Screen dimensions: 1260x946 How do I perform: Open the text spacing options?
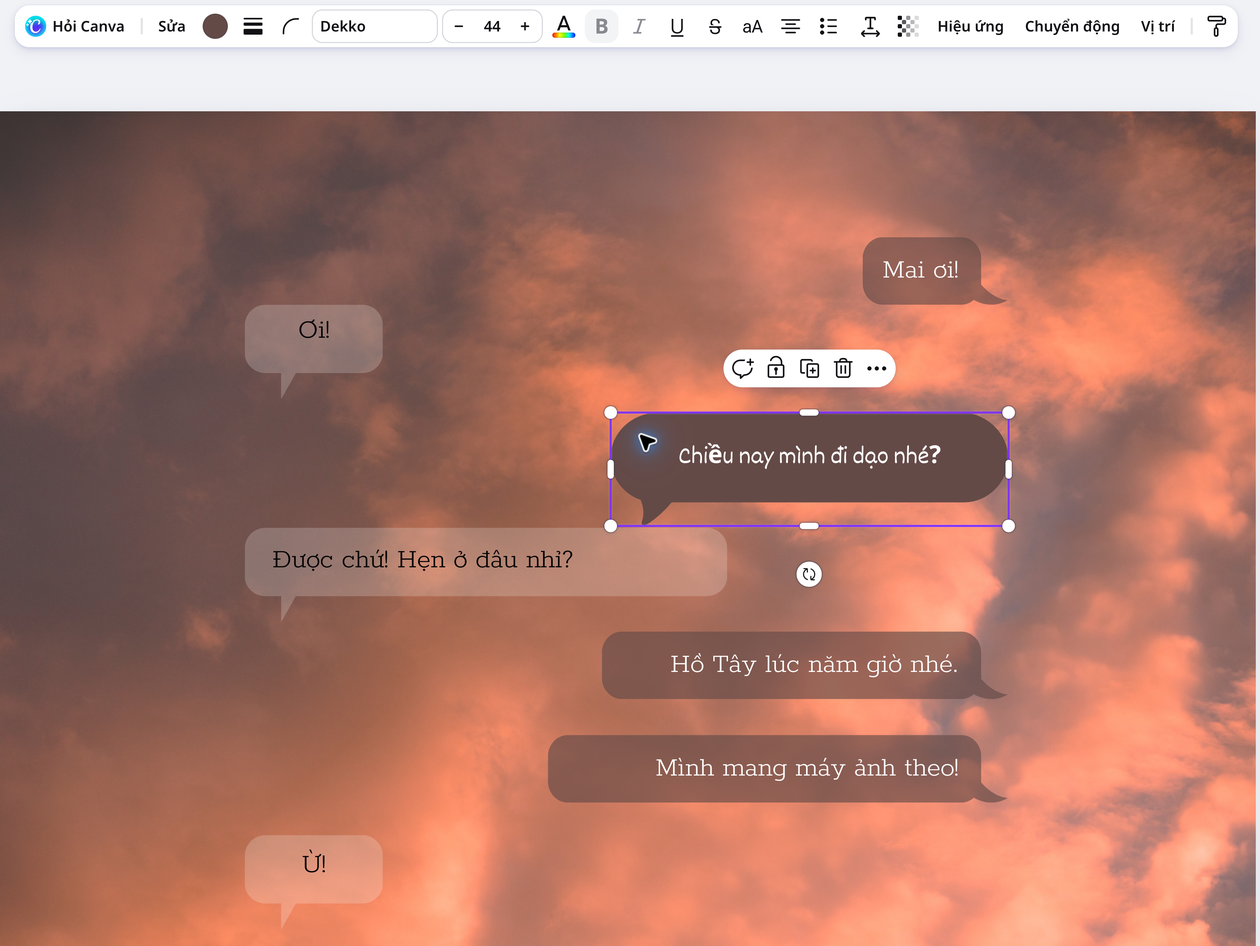point(870,26)
